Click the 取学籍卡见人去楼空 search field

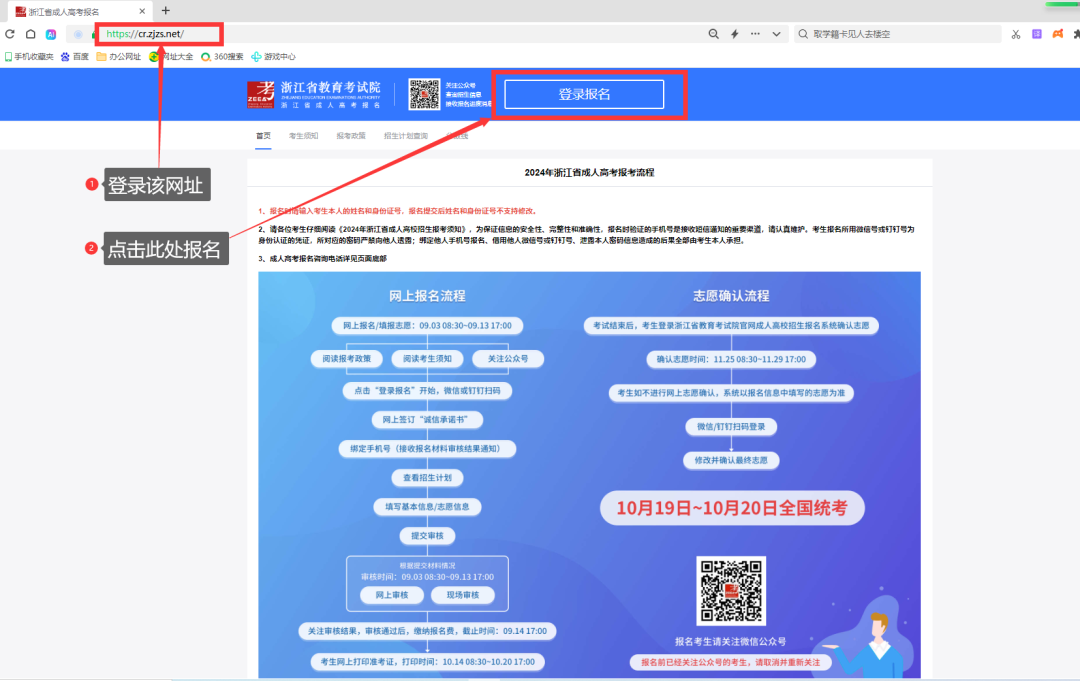(900, 34)
